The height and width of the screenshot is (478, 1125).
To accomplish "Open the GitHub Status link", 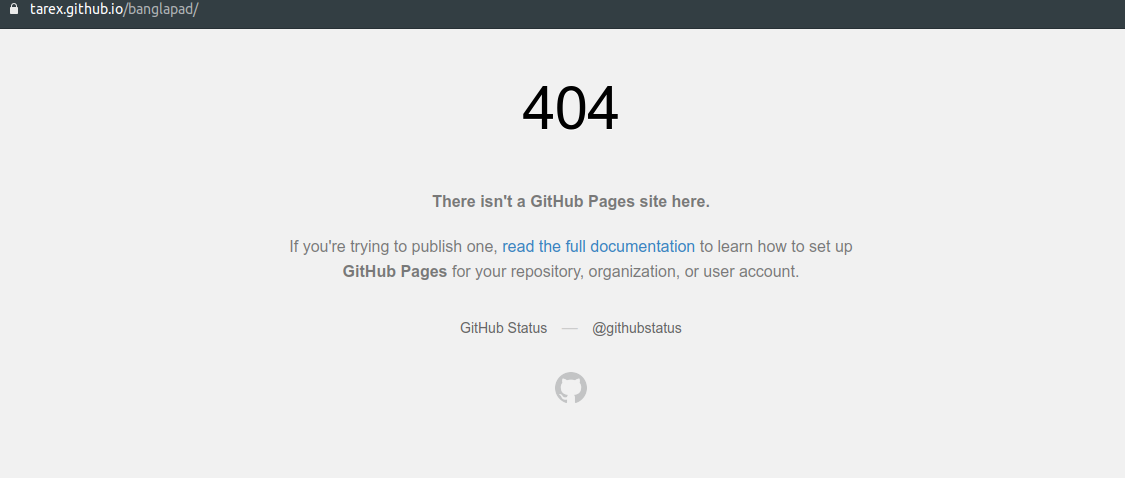I will (503, 328).
